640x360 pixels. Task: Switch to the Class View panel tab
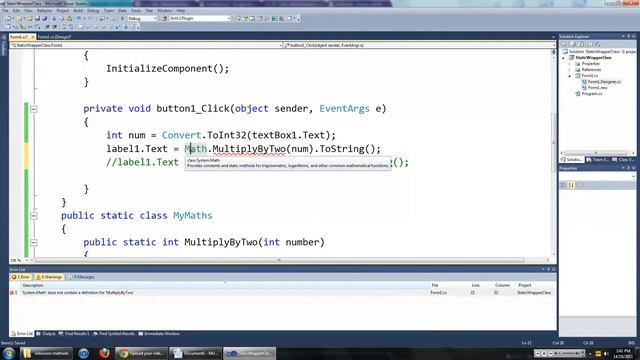[x=623, y=160]
